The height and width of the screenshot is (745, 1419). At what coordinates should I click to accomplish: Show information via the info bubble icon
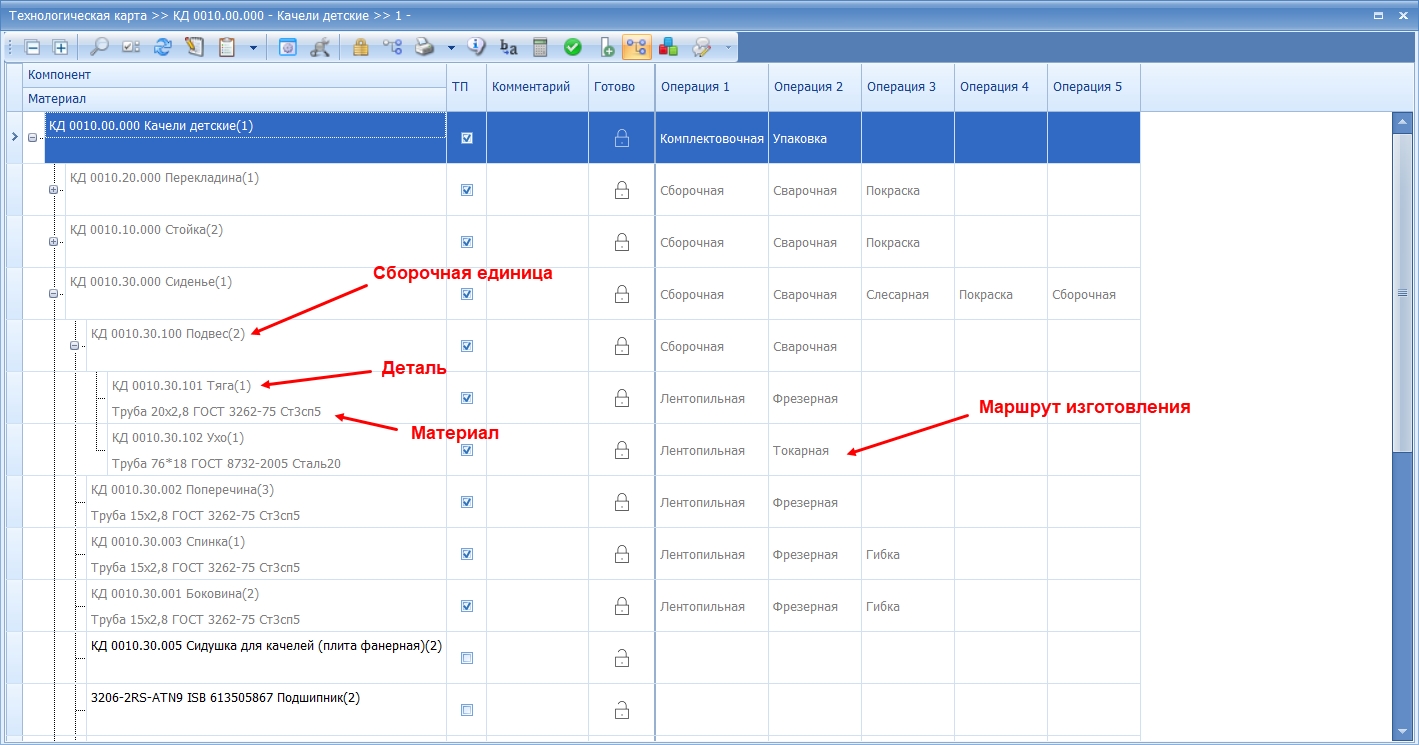(476, 47)
